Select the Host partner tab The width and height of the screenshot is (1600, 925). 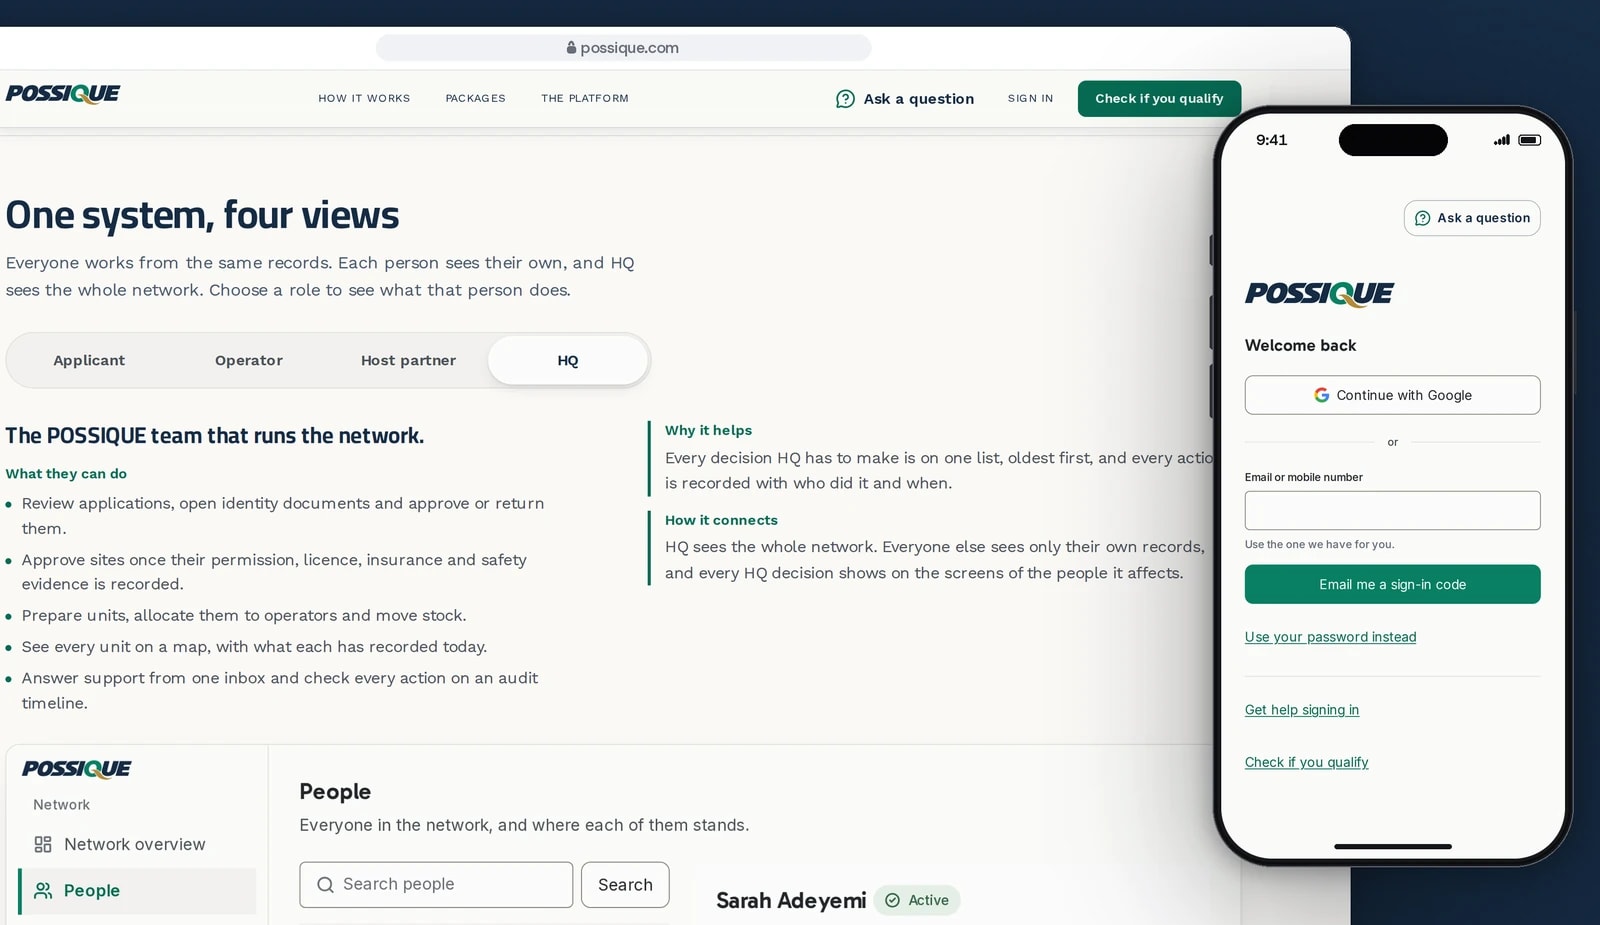(x=408, y=360)
